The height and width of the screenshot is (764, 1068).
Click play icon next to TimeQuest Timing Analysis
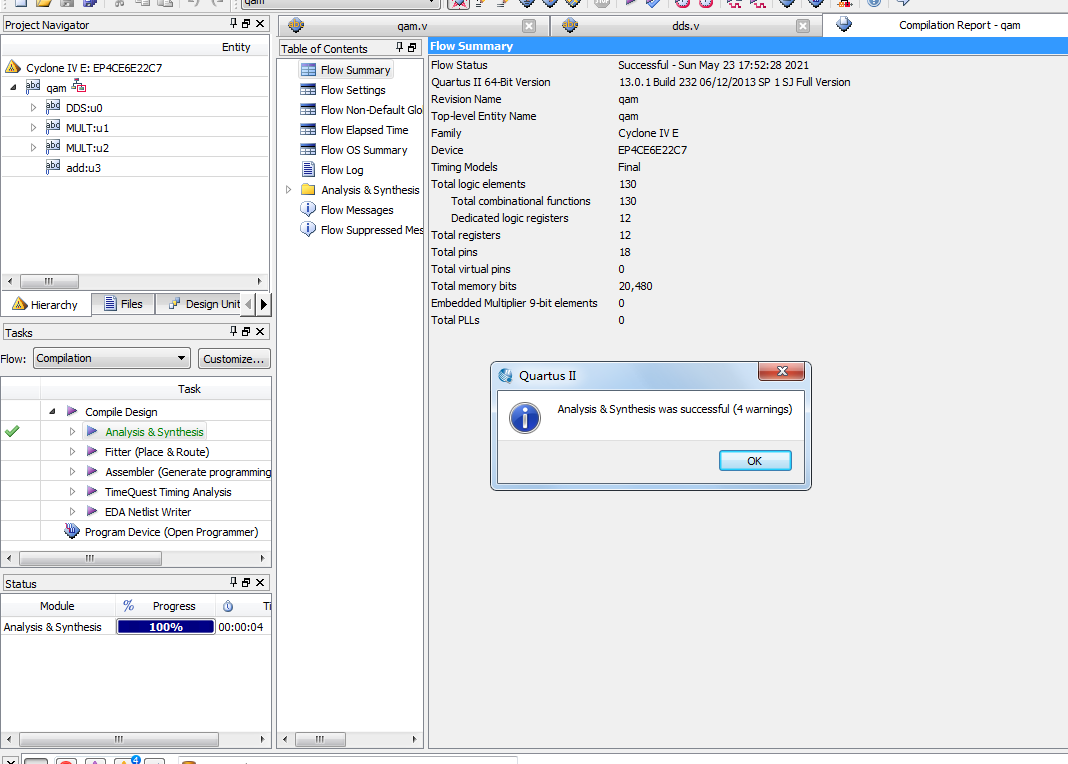pos(92,491)
